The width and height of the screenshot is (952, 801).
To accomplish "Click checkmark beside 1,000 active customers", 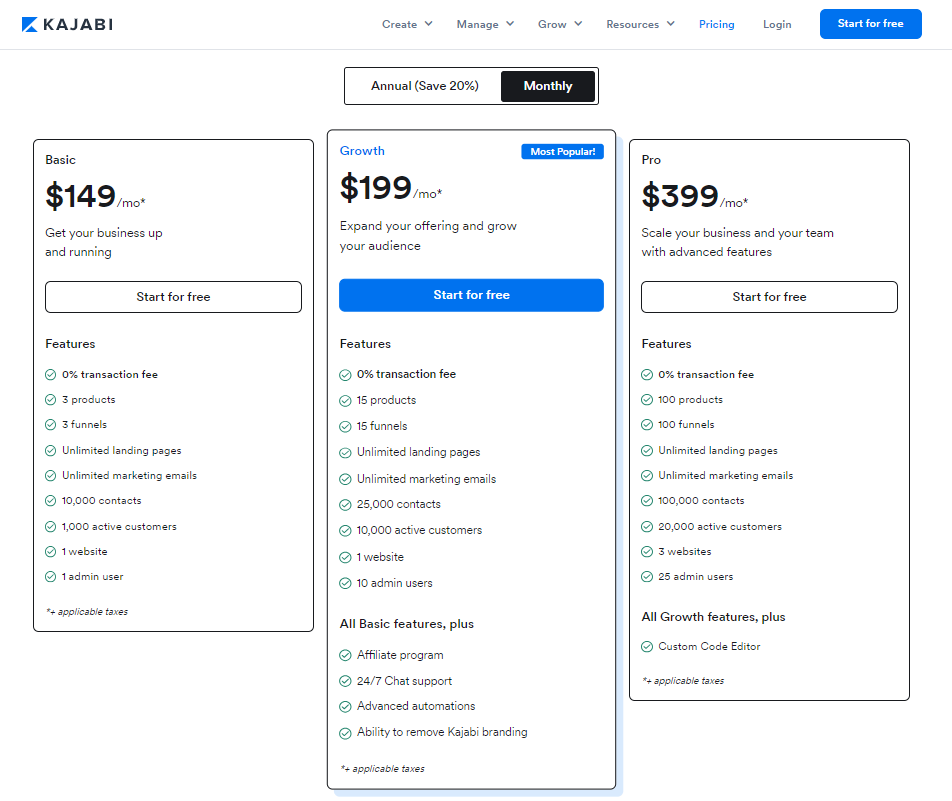I will point(50,527).
